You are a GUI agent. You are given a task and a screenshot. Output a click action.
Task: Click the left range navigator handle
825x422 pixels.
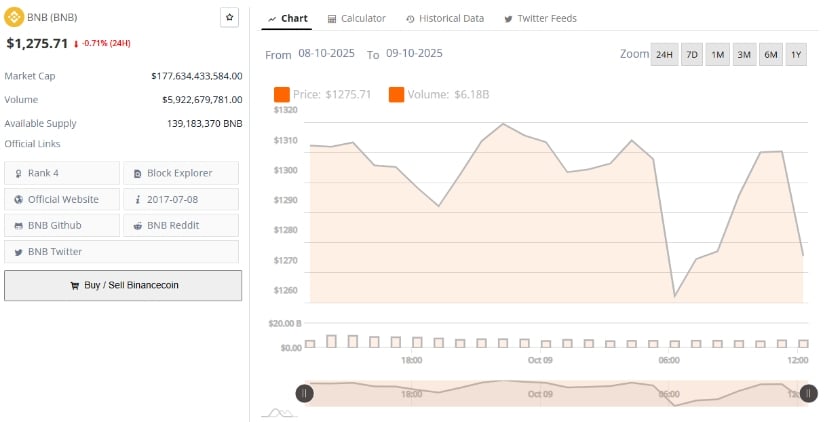coord(305,393)
